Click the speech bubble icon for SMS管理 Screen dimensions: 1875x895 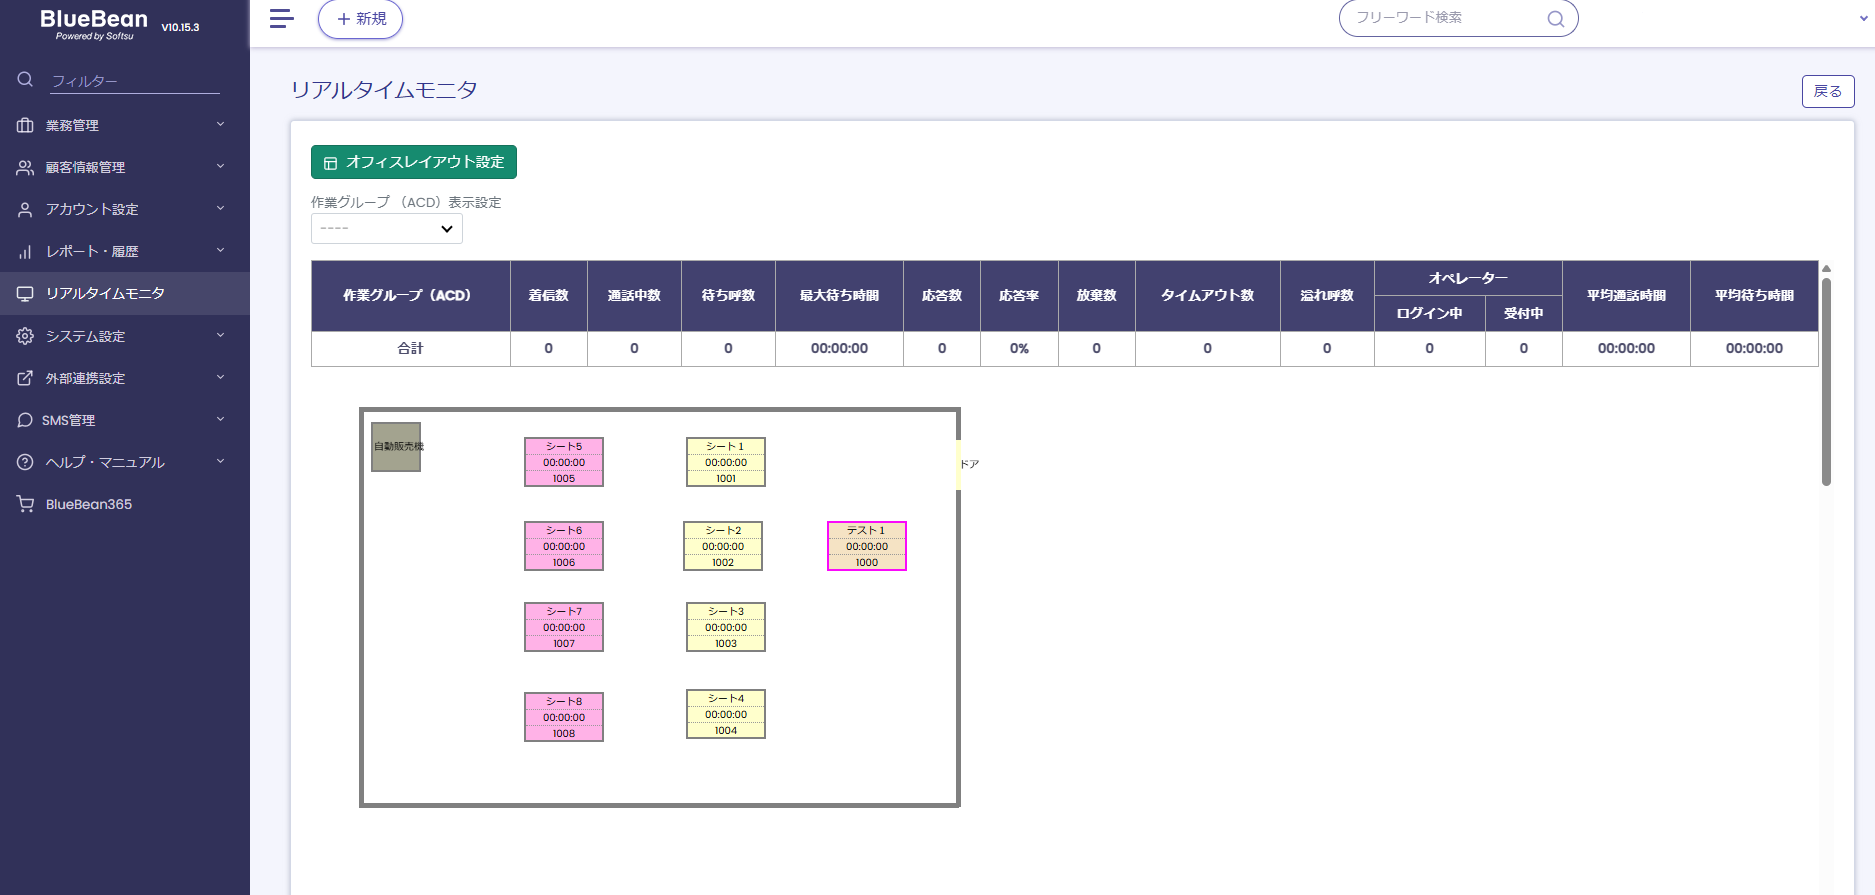tap(25, 420)
